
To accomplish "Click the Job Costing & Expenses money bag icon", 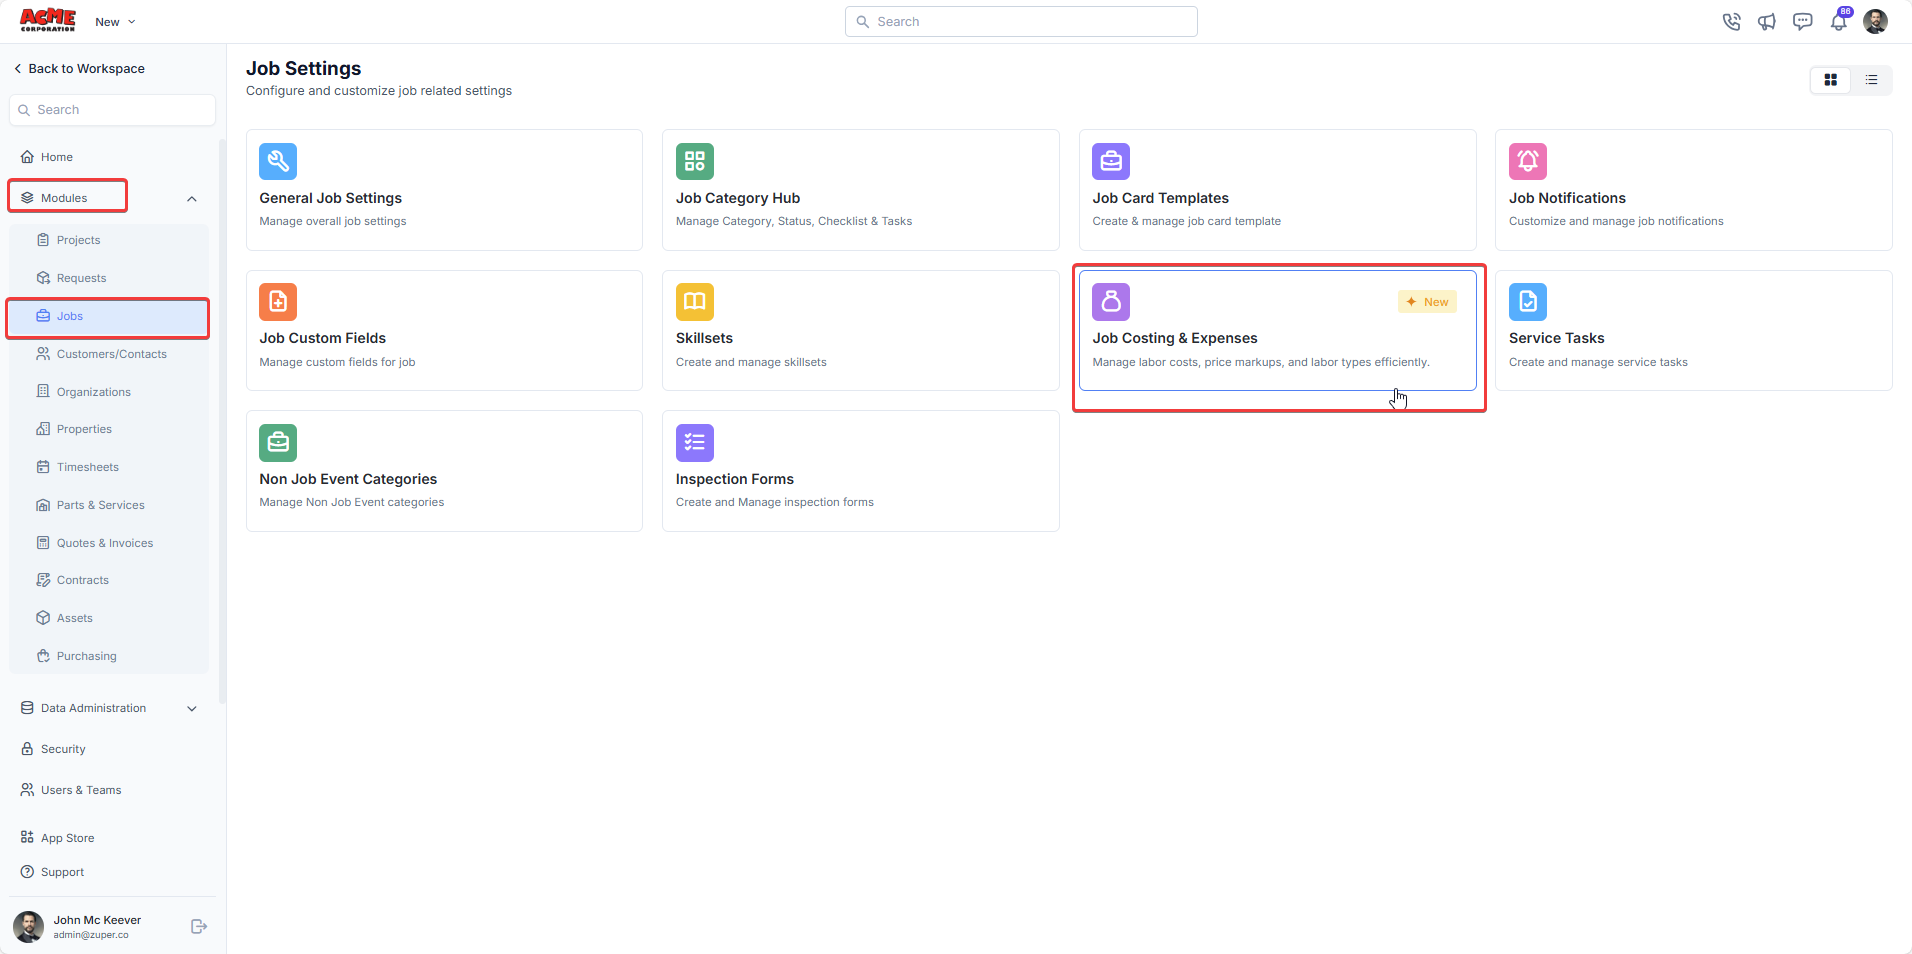I will [x=1111, y=302].
